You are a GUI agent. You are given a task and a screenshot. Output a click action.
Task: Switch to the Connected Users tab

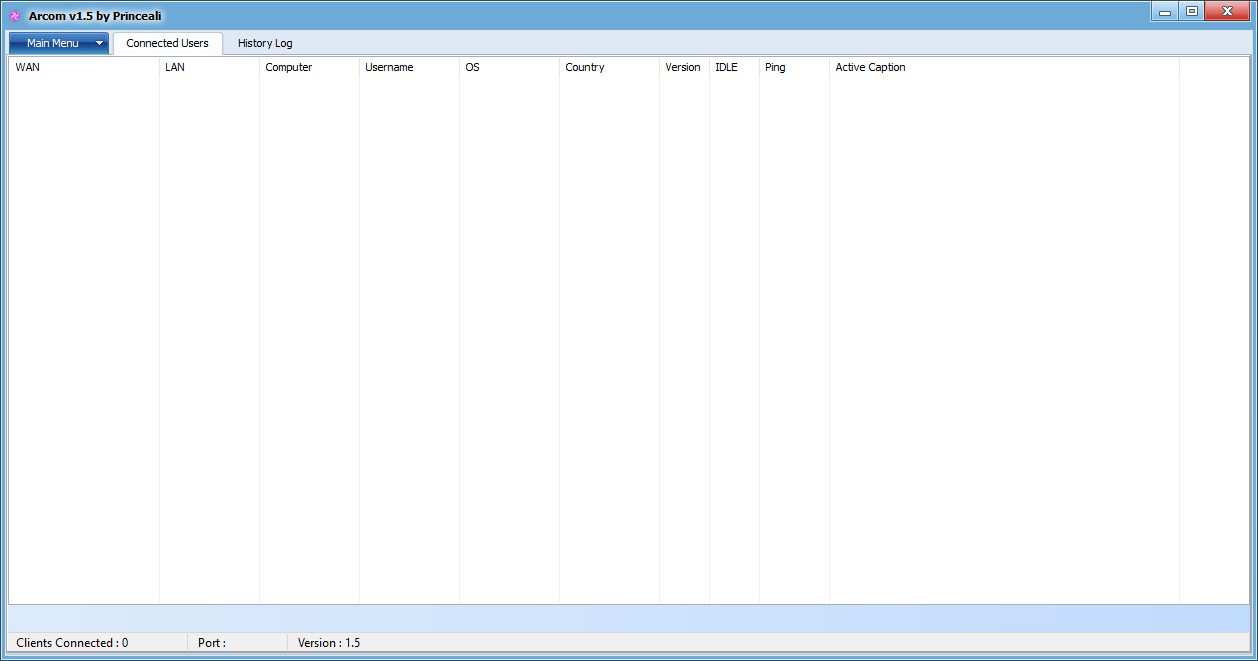point(167,43)
